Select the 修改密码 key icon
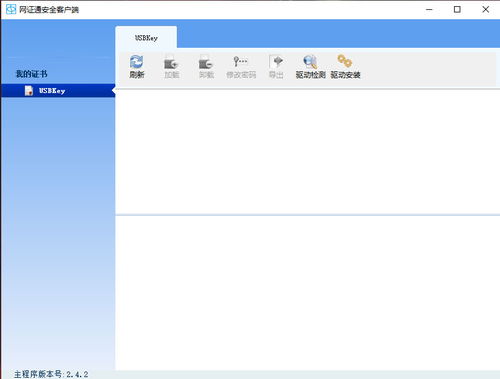 [x=241, y=61]
